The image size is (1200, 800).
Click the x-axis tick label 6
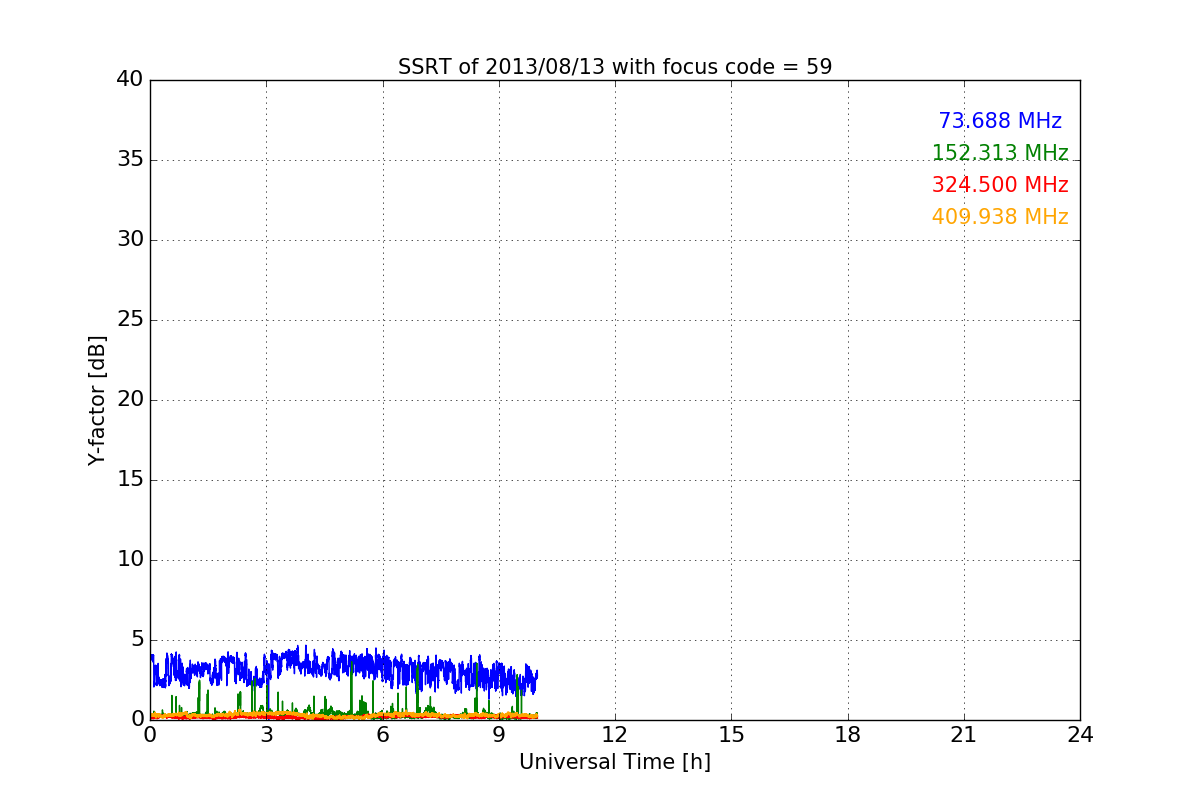click(383, 735)
